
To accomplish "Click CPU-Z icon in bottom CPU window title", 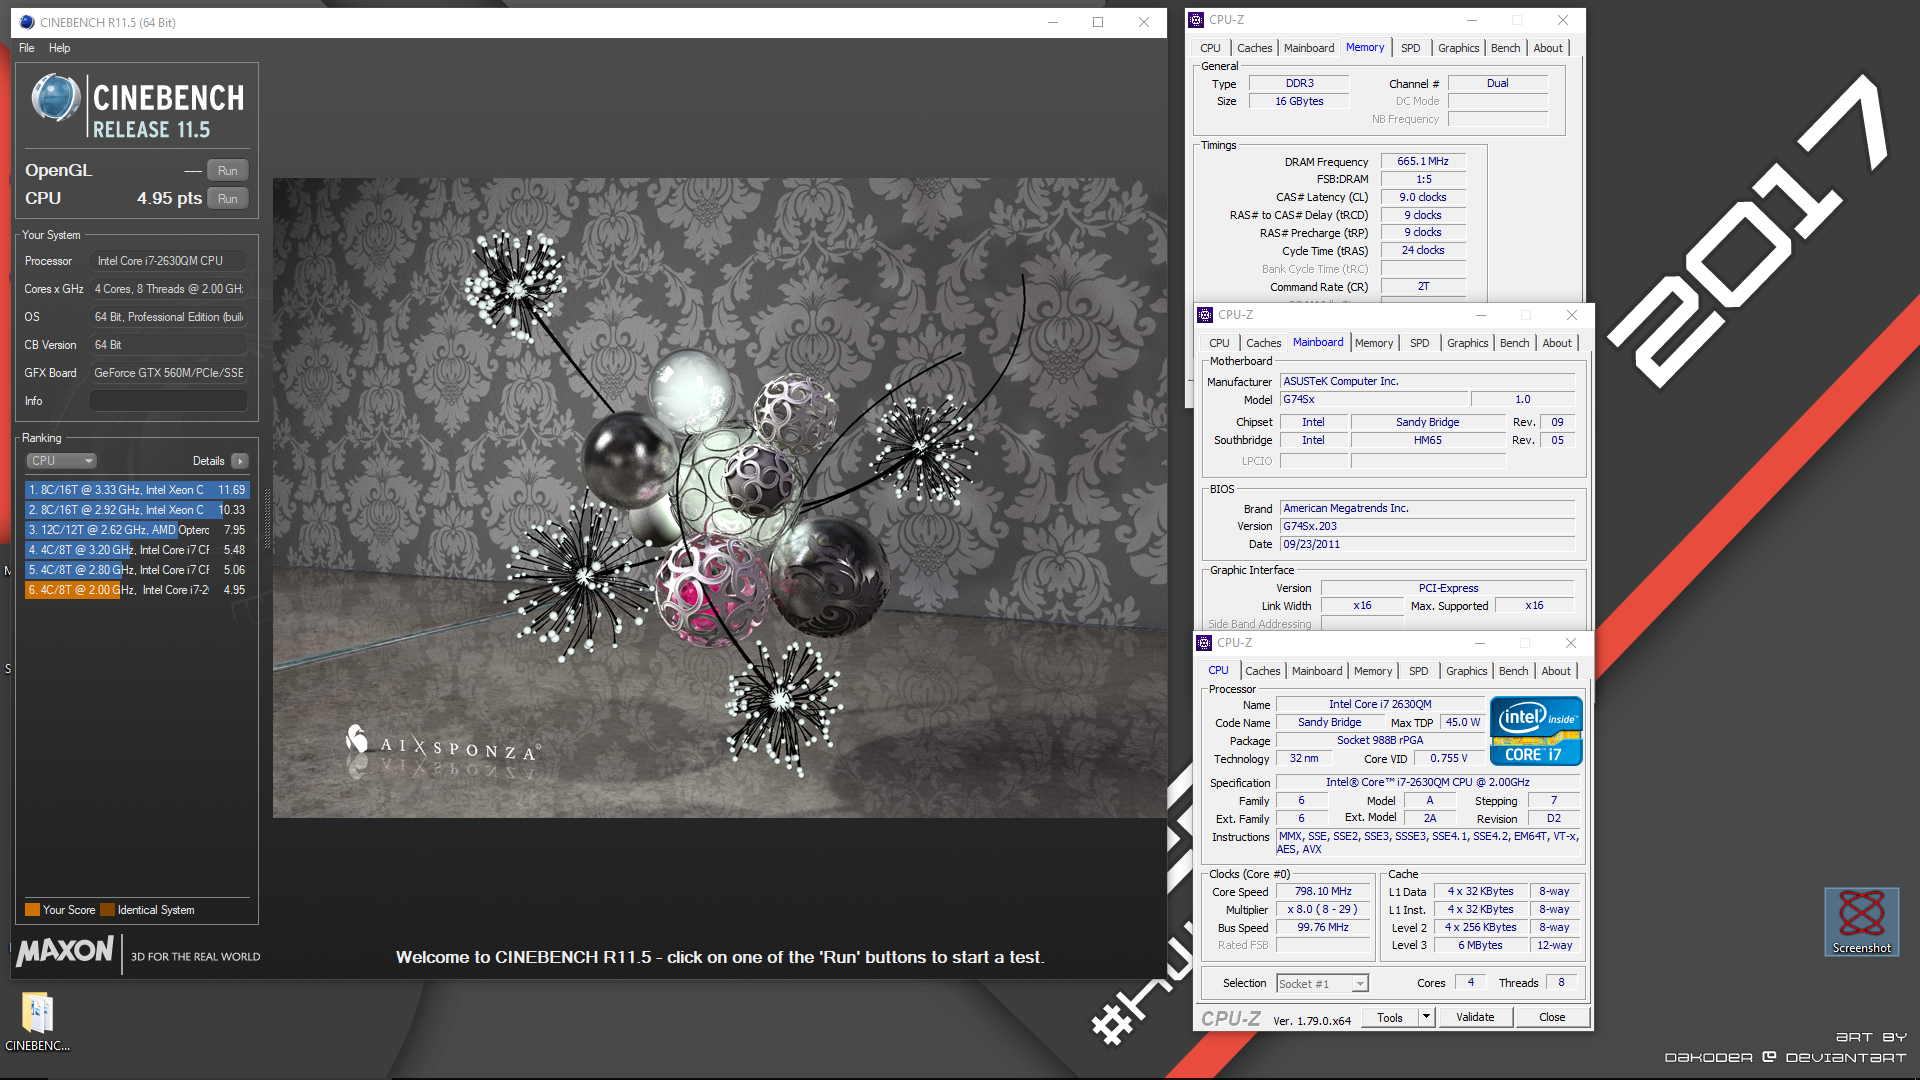I will tap(1204, 643).
